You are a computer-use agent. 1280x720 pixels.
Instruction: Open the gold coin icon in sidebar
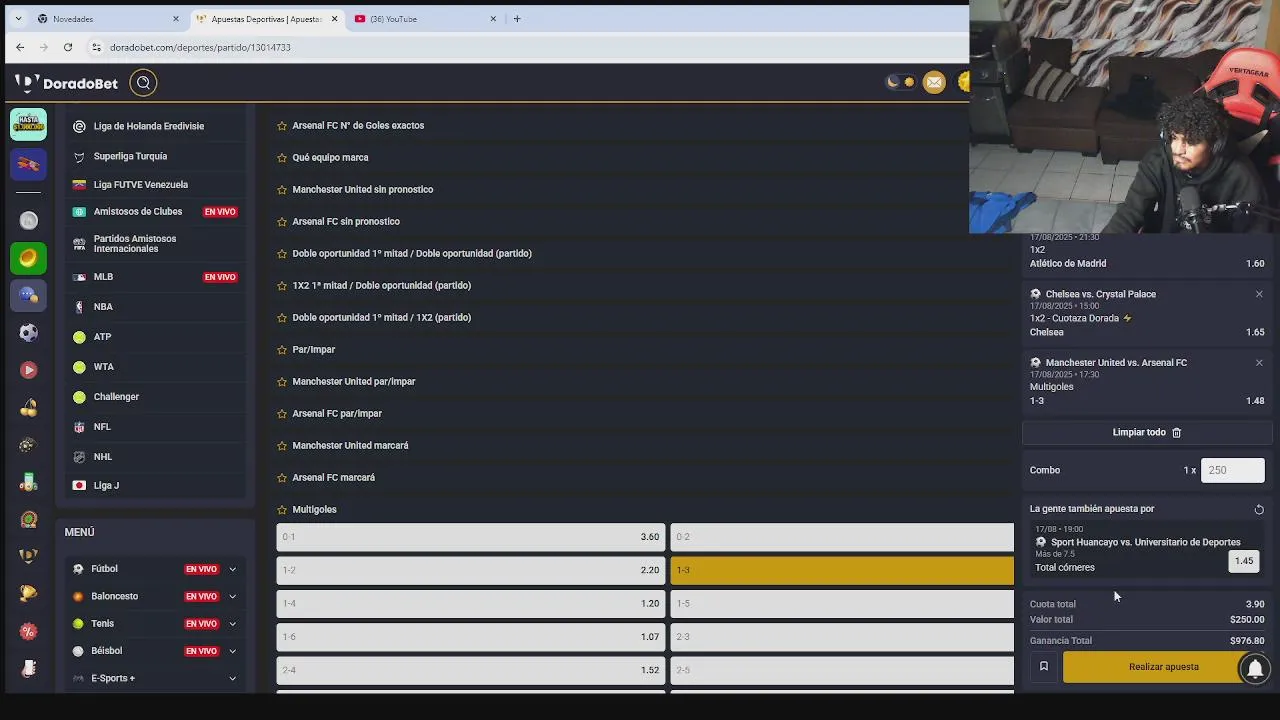[x=28, y=258]
